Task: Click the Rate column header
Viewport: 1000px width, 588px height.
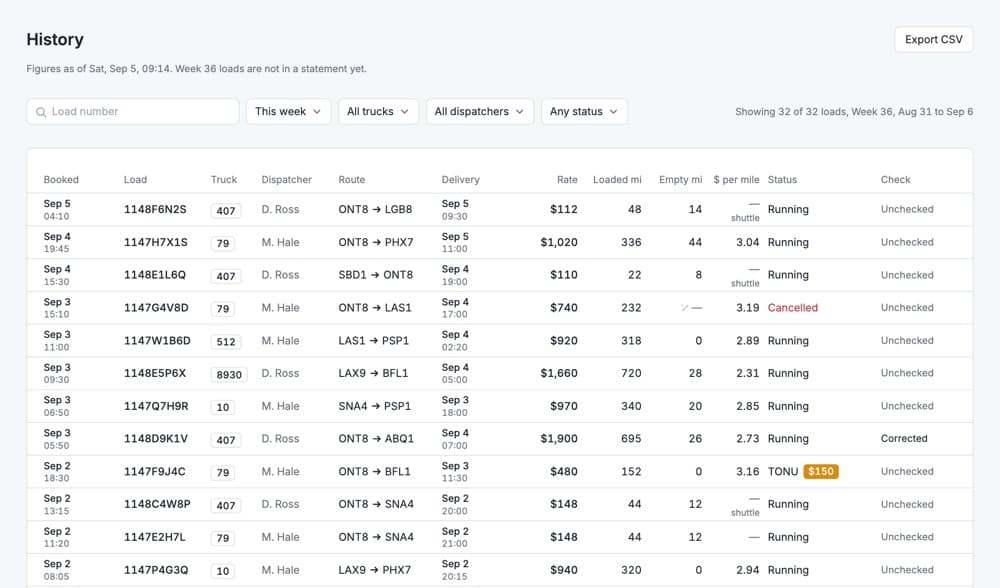Action: tap(567, 180)
